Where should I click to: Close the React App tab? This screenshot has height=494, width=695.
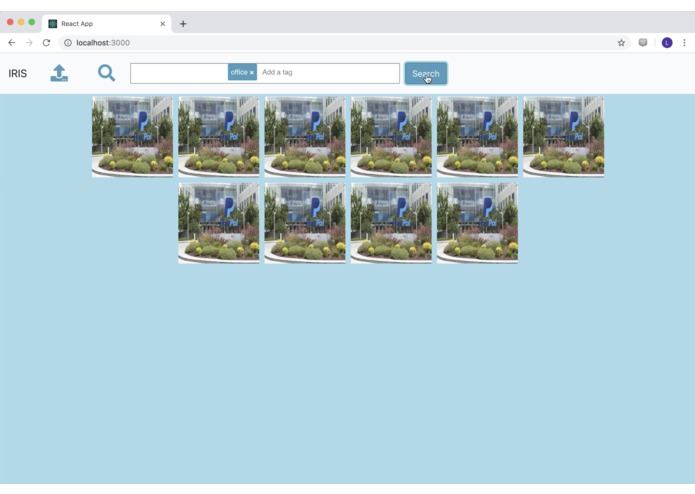click(163, 24)
